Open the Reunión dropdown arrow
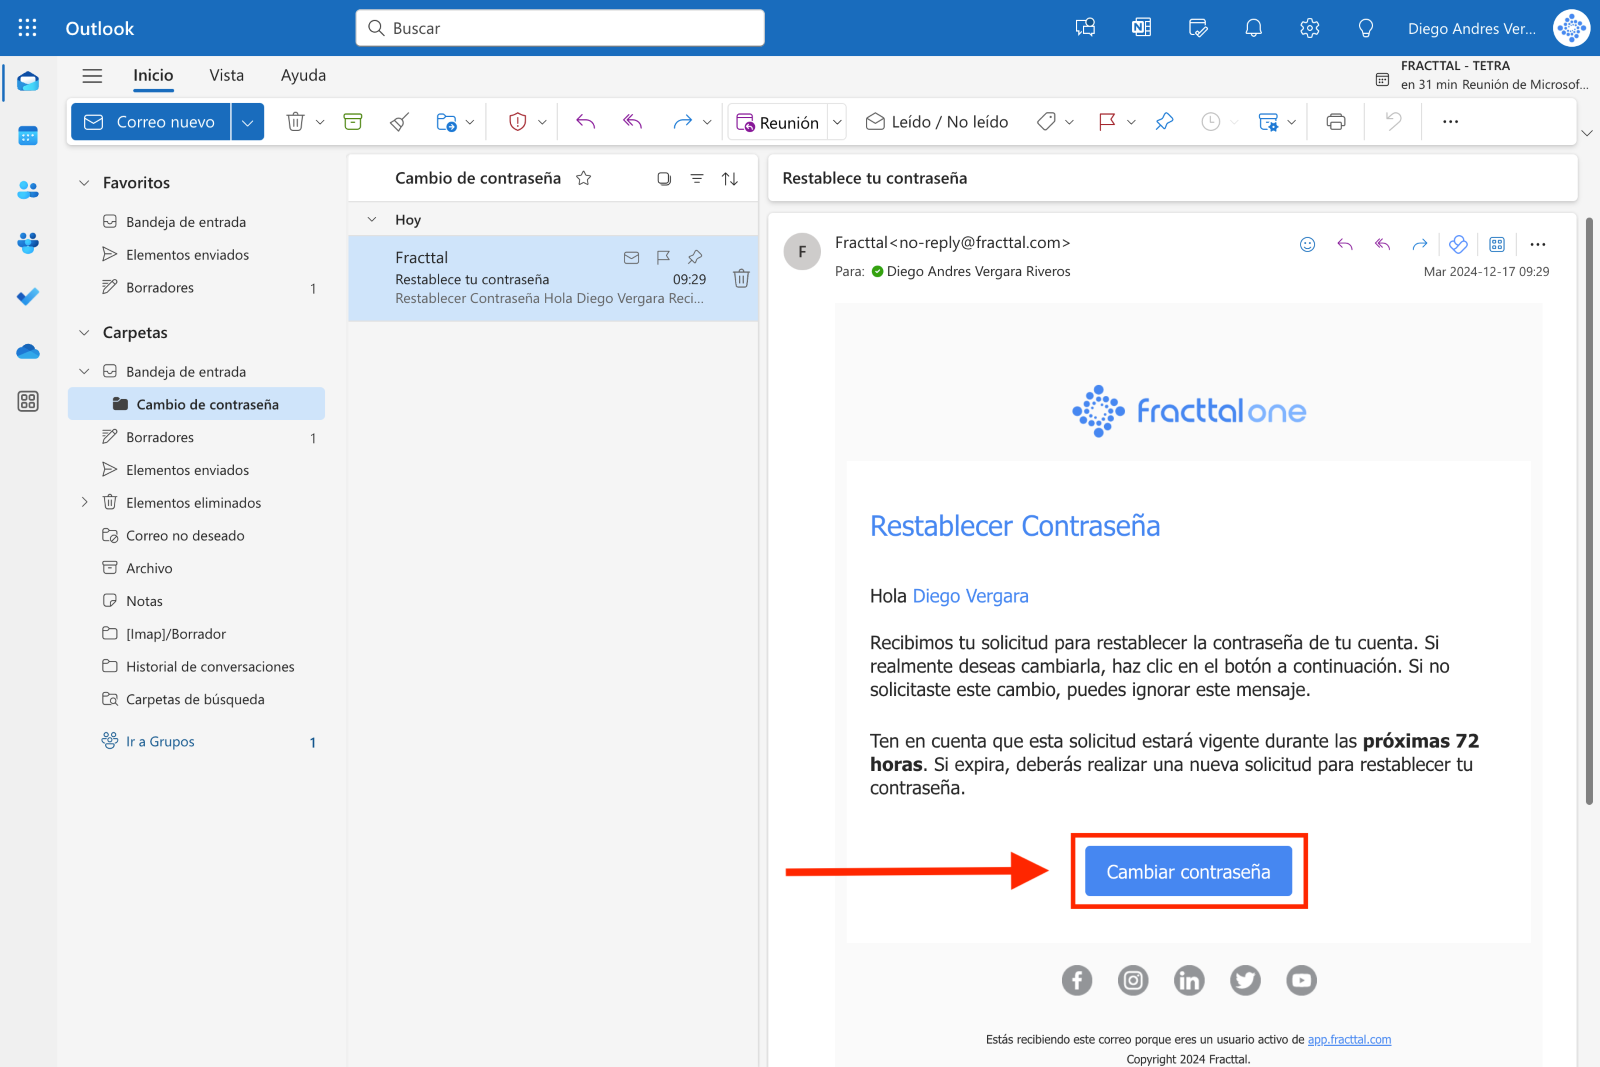This screenshot has width=1600, height=1067. (838, 122)
